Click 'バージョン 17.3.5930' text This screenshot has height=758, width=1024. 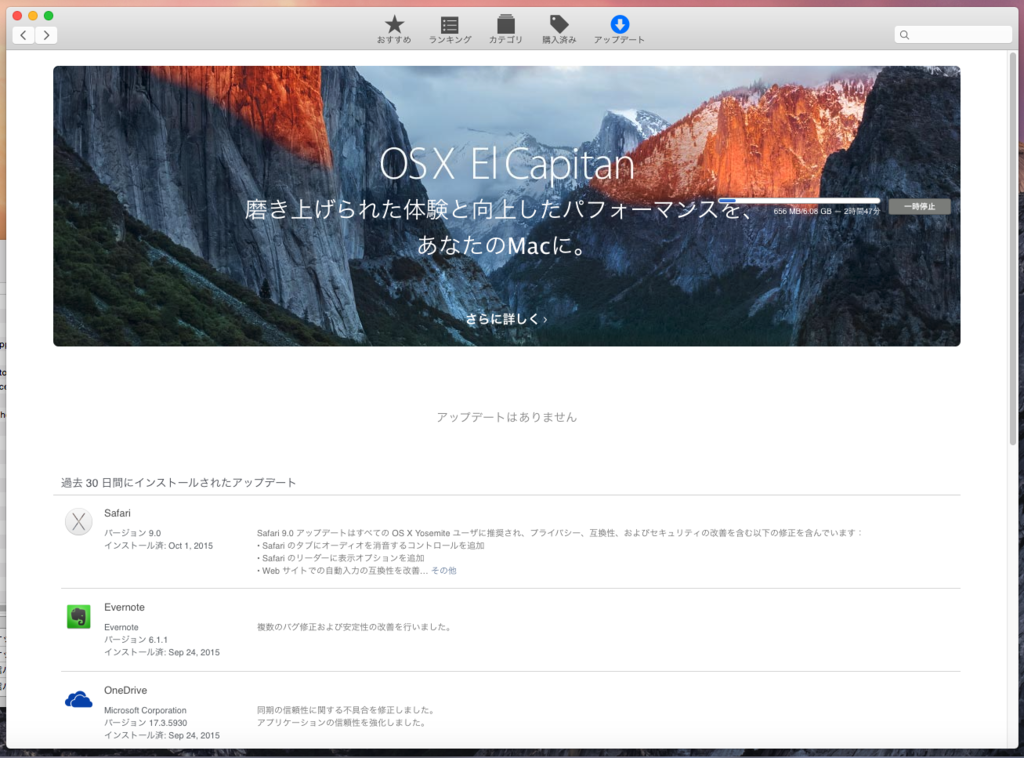pos(146,723)
